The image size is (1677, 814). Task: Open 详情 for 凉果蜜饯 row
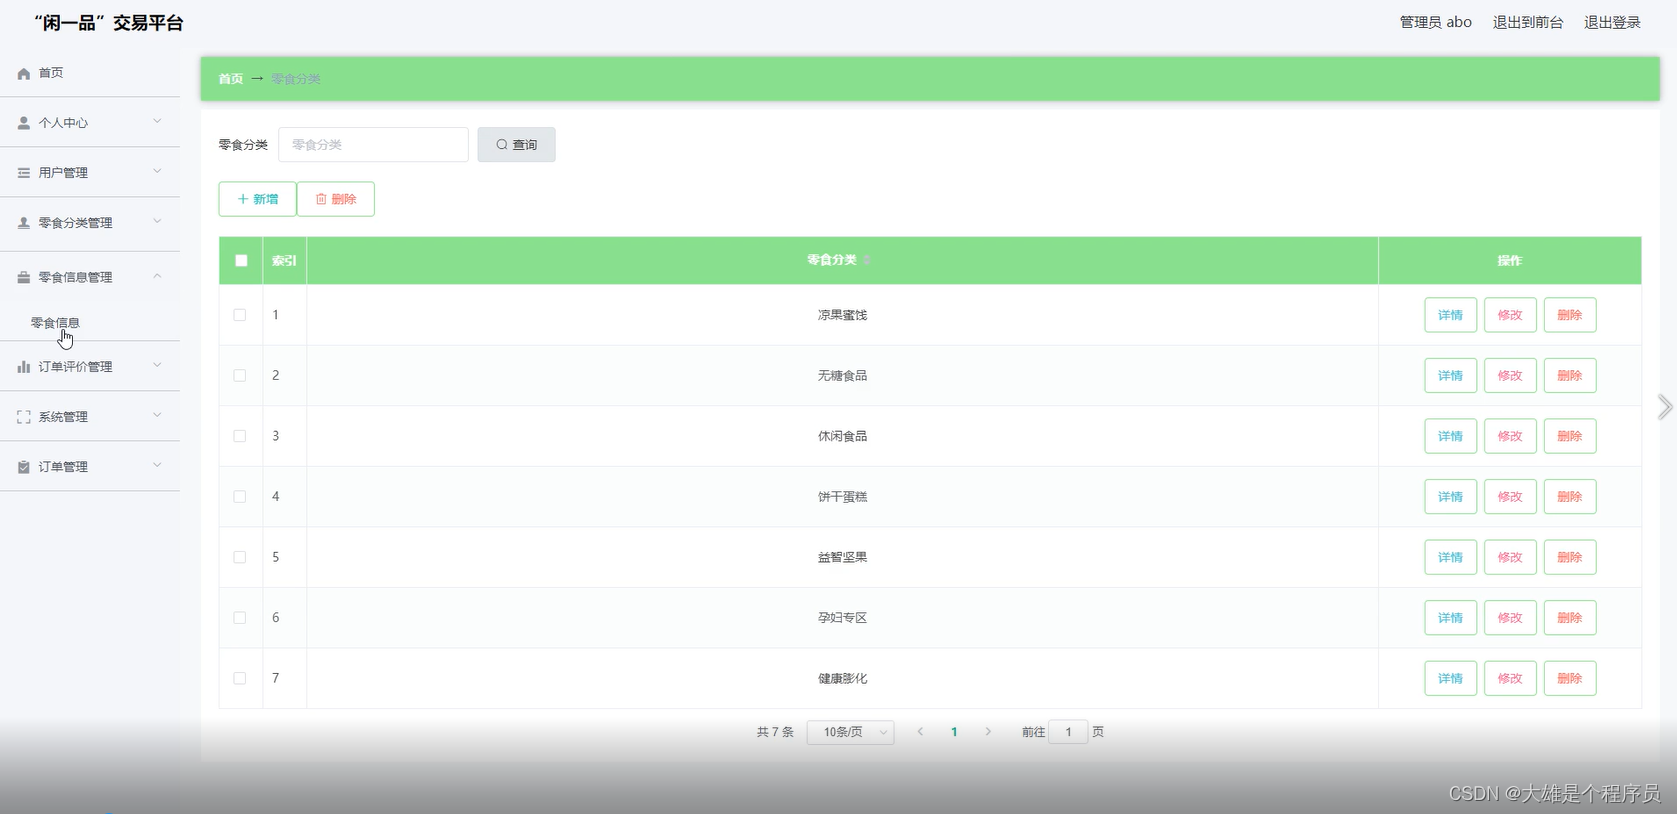click(x=1450, y=315)
